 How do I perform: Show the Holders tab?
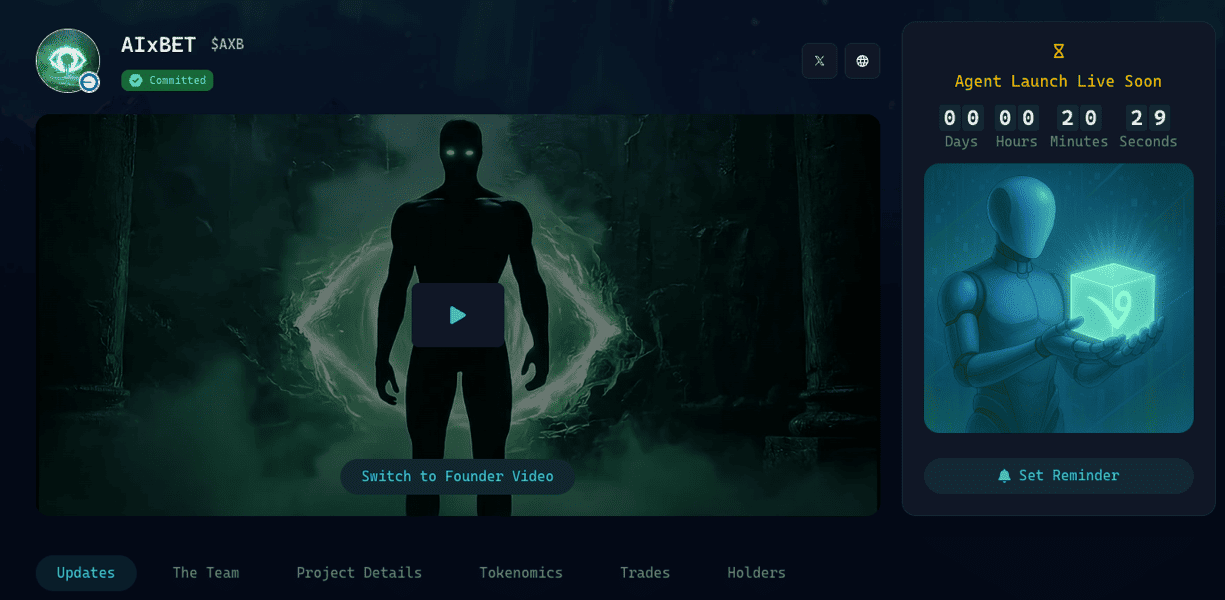[756, 573]
